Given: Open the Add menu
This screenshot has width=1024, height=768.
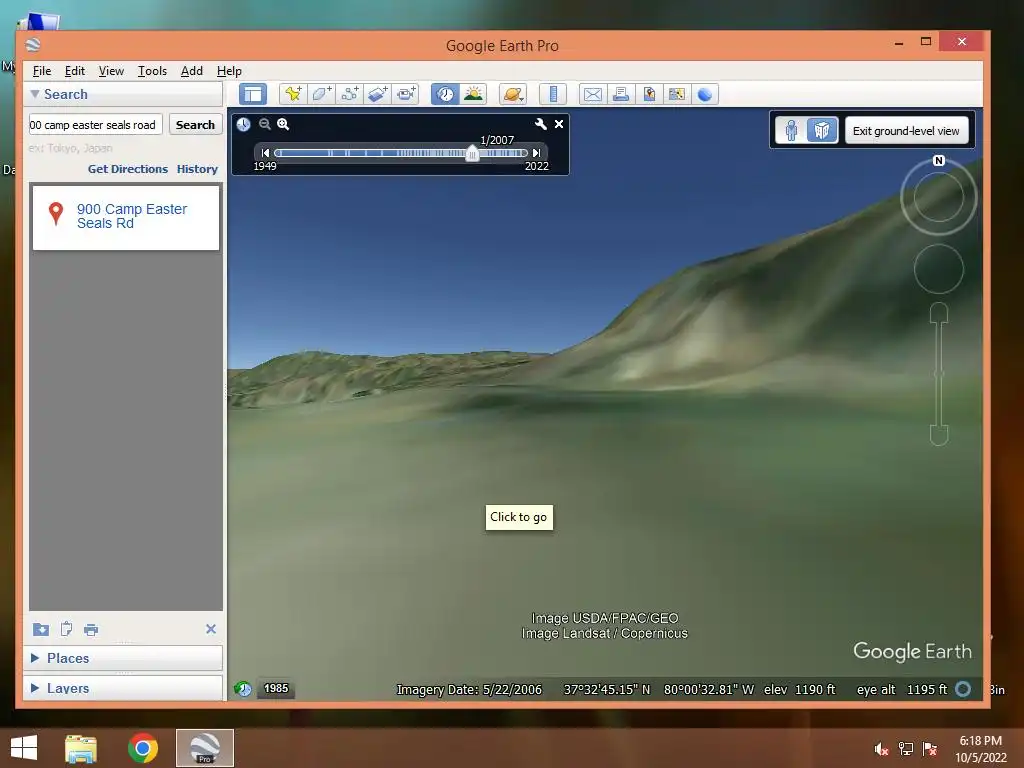Looking at the screenshot, I should (x=191, y=71).
